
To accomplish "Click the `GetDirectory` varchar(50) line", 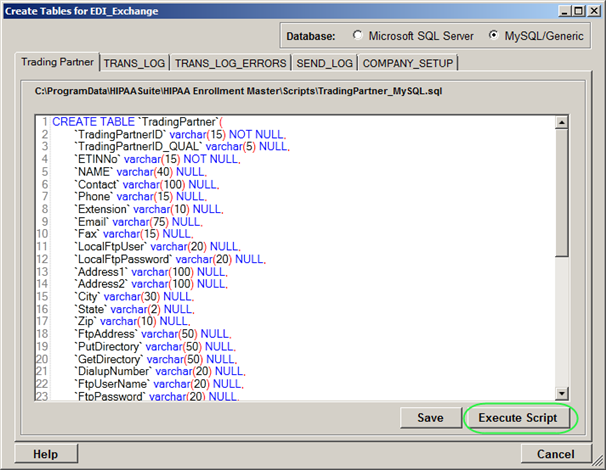I will (x=155, y=359).
